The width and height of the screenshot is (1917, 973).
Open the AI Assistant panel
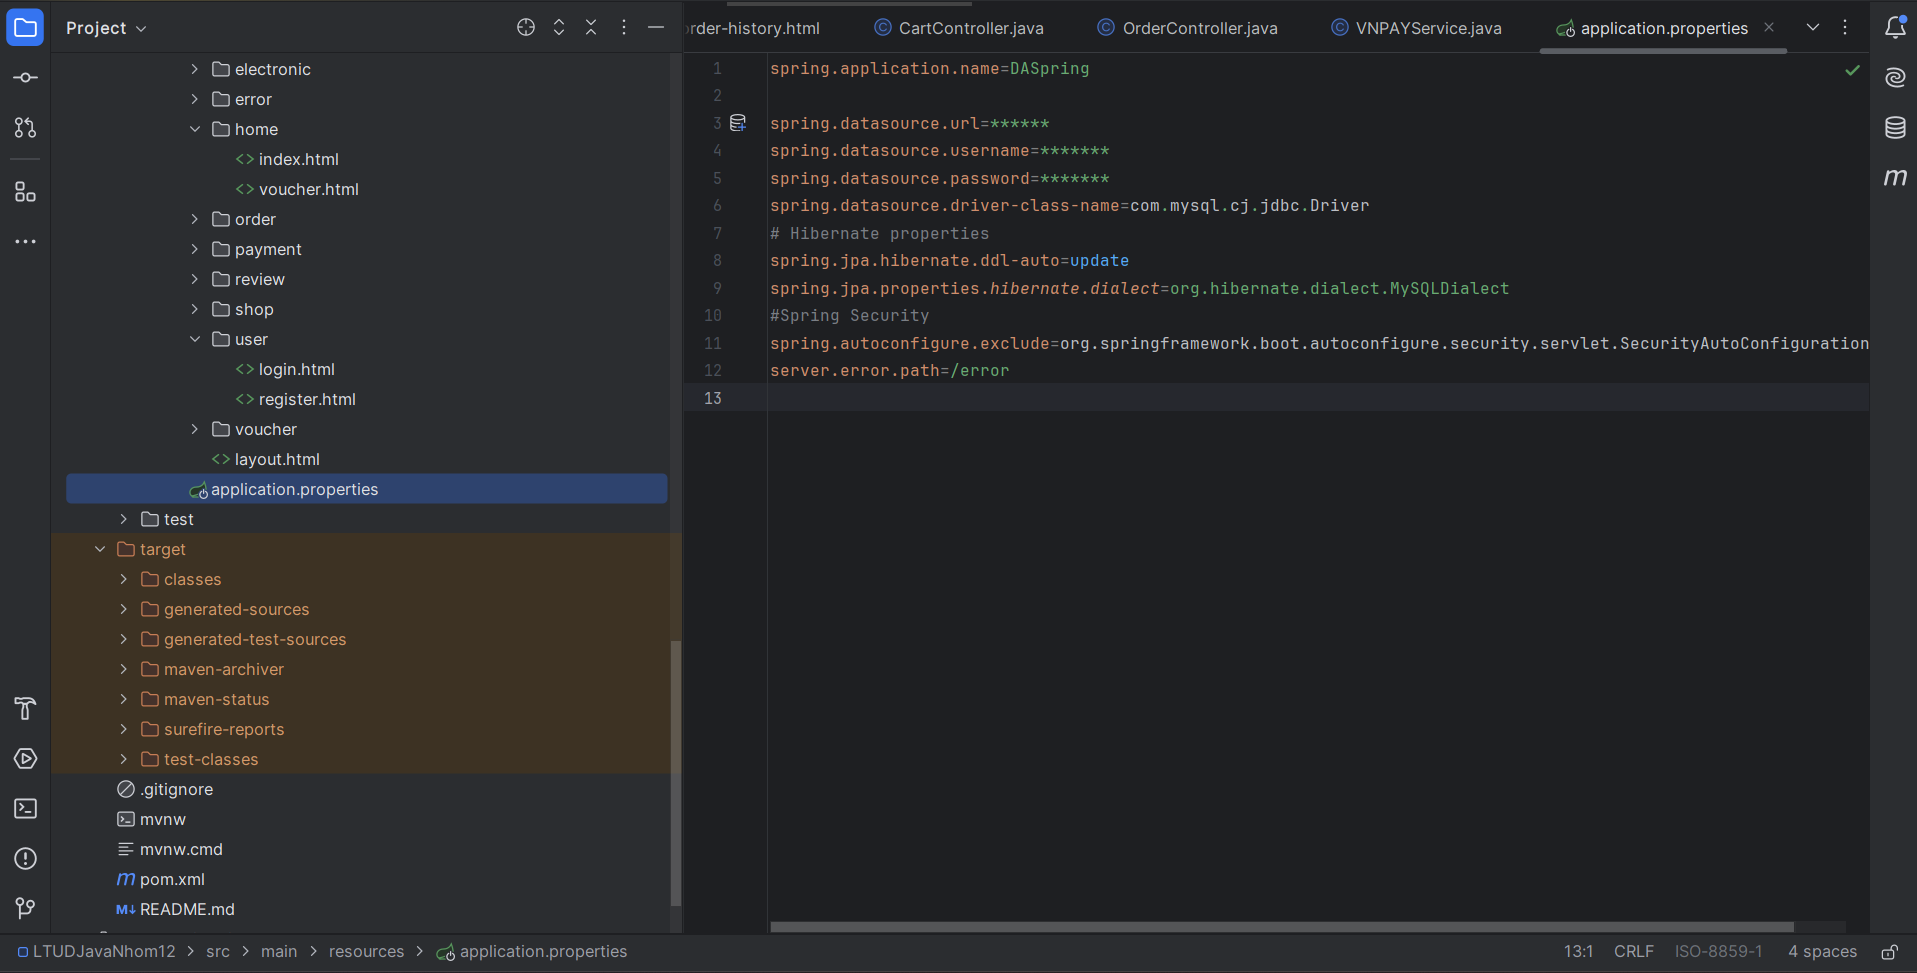[x=1895, y=77]
